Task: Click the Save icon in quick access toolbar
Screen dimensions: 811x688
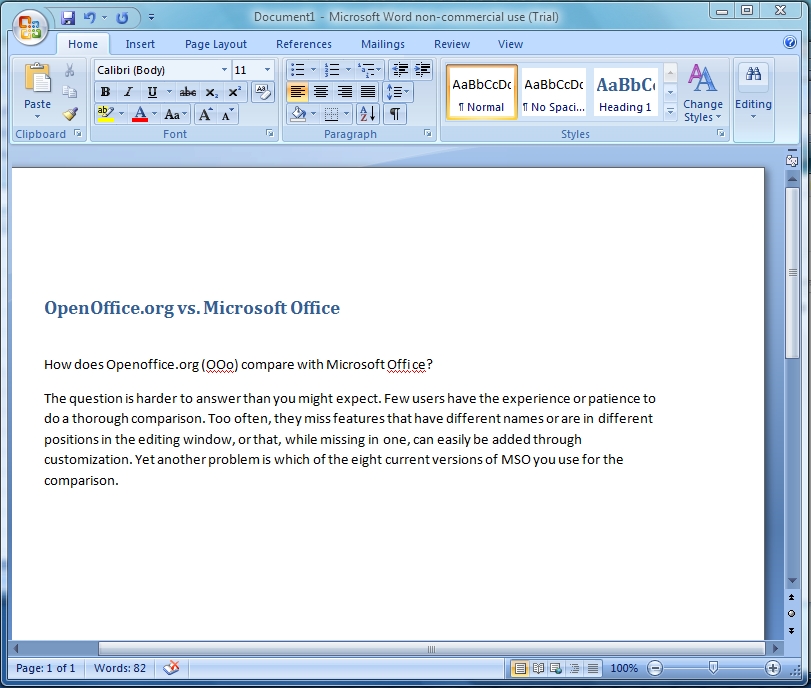Action: pos(68,18)
